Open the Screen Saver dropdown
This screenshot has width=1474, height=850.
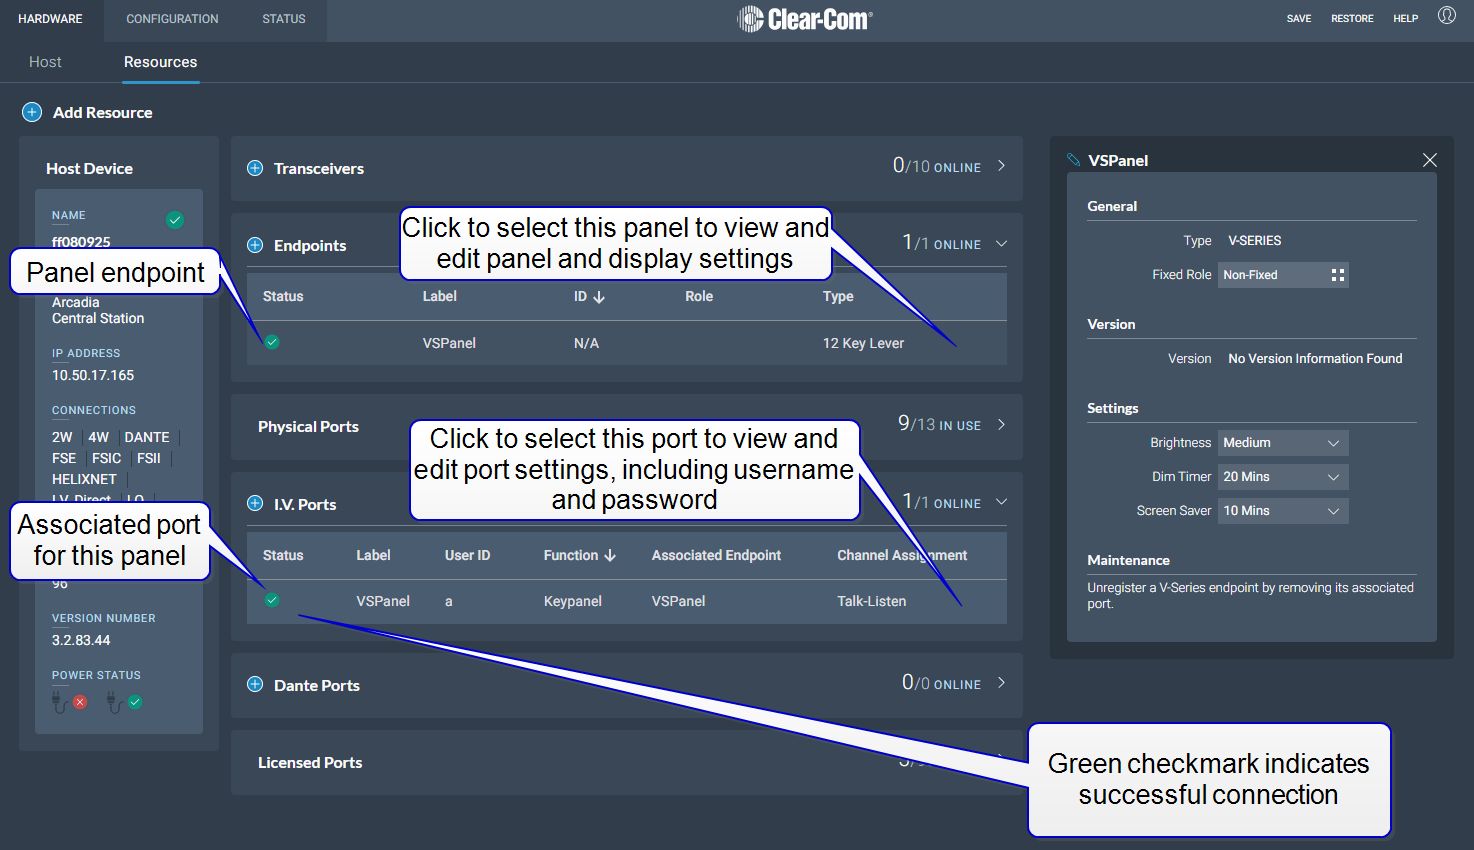point(1283,511)
